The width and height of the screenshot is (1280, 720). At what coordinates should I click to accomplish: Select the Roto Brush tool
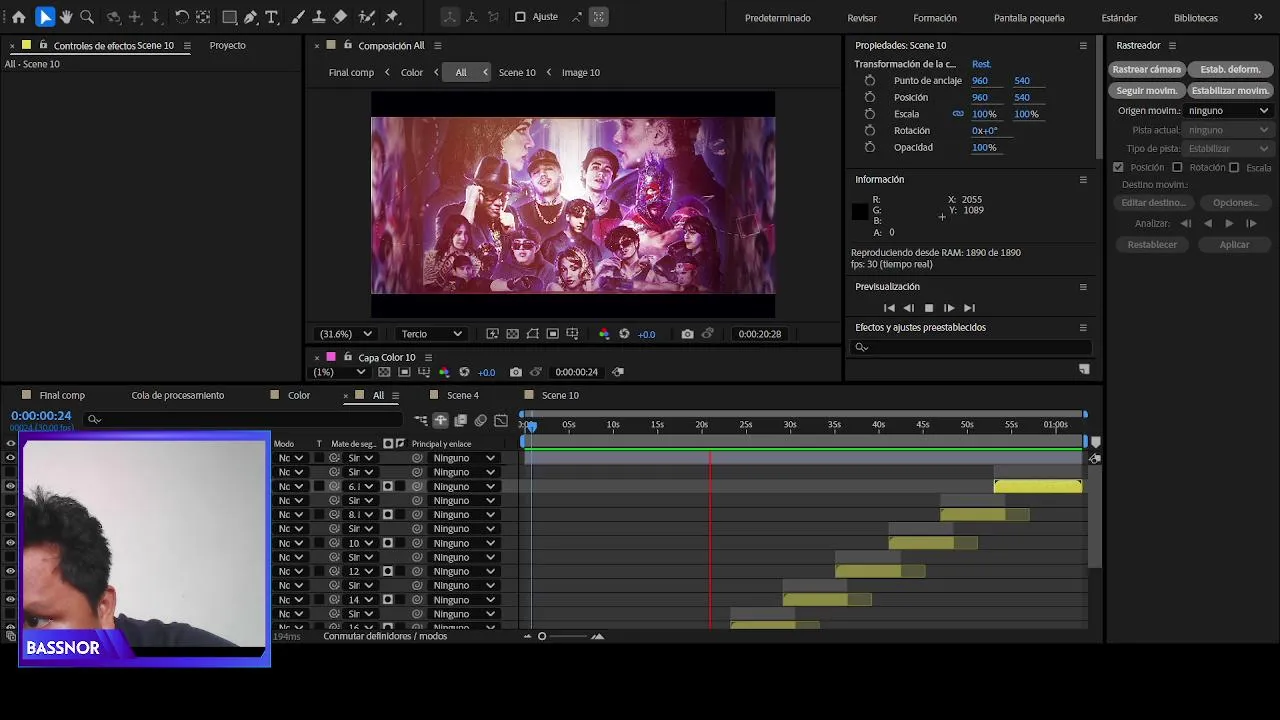(367, 17)
